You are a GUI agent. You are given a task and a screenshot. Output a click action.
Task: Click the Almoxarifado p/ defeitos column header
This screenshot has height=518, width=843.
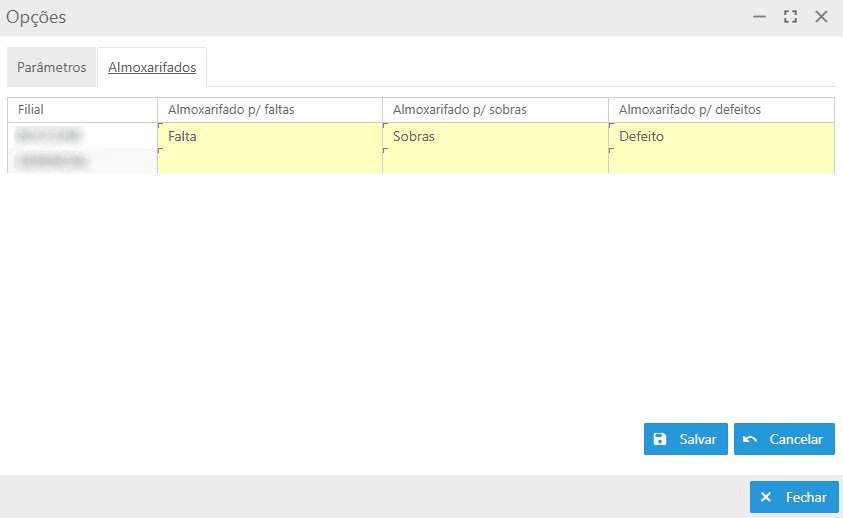[x=721, y=109]
